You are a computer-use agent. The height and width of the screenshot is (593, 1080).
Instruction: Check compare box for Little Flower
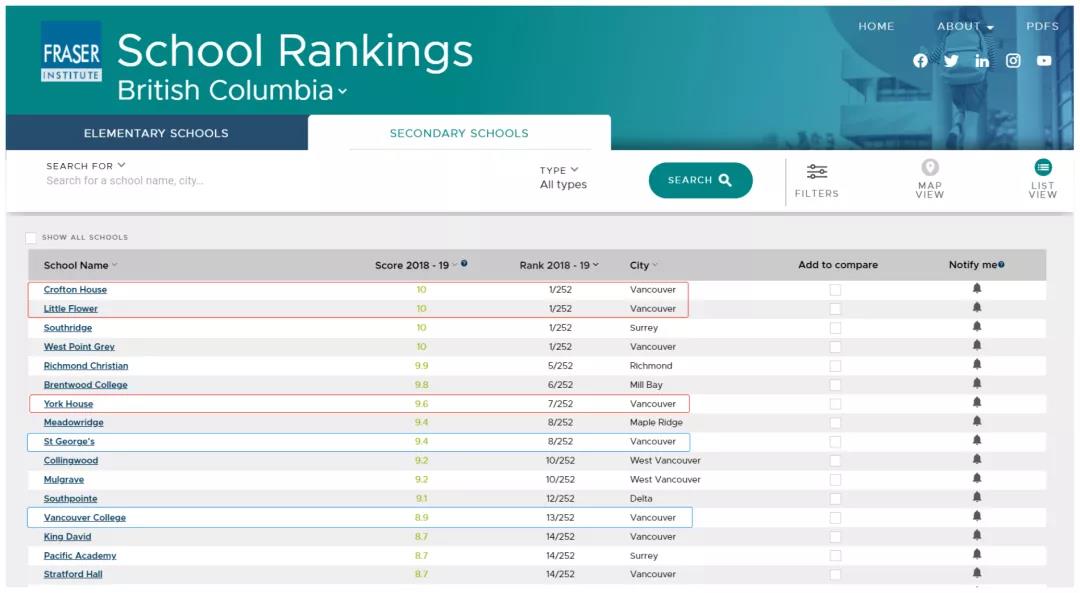click(835, 309)
